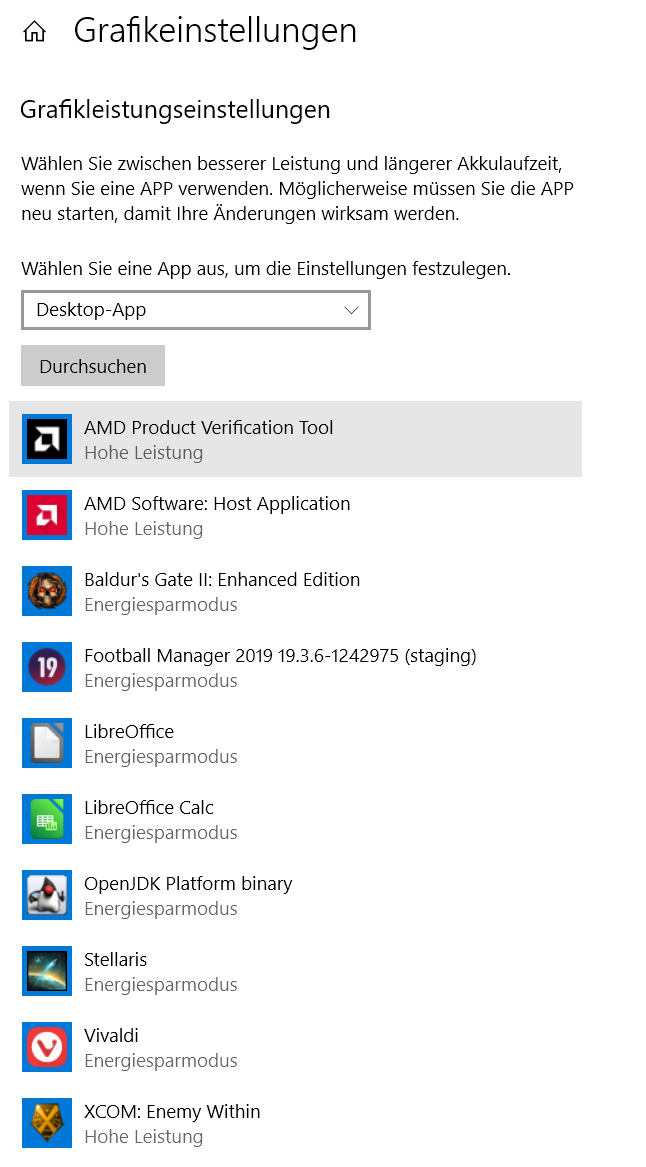Screen dimensions: 646x1167
Task: Click the Stellaris game icon
Action: tap(47, 971)
